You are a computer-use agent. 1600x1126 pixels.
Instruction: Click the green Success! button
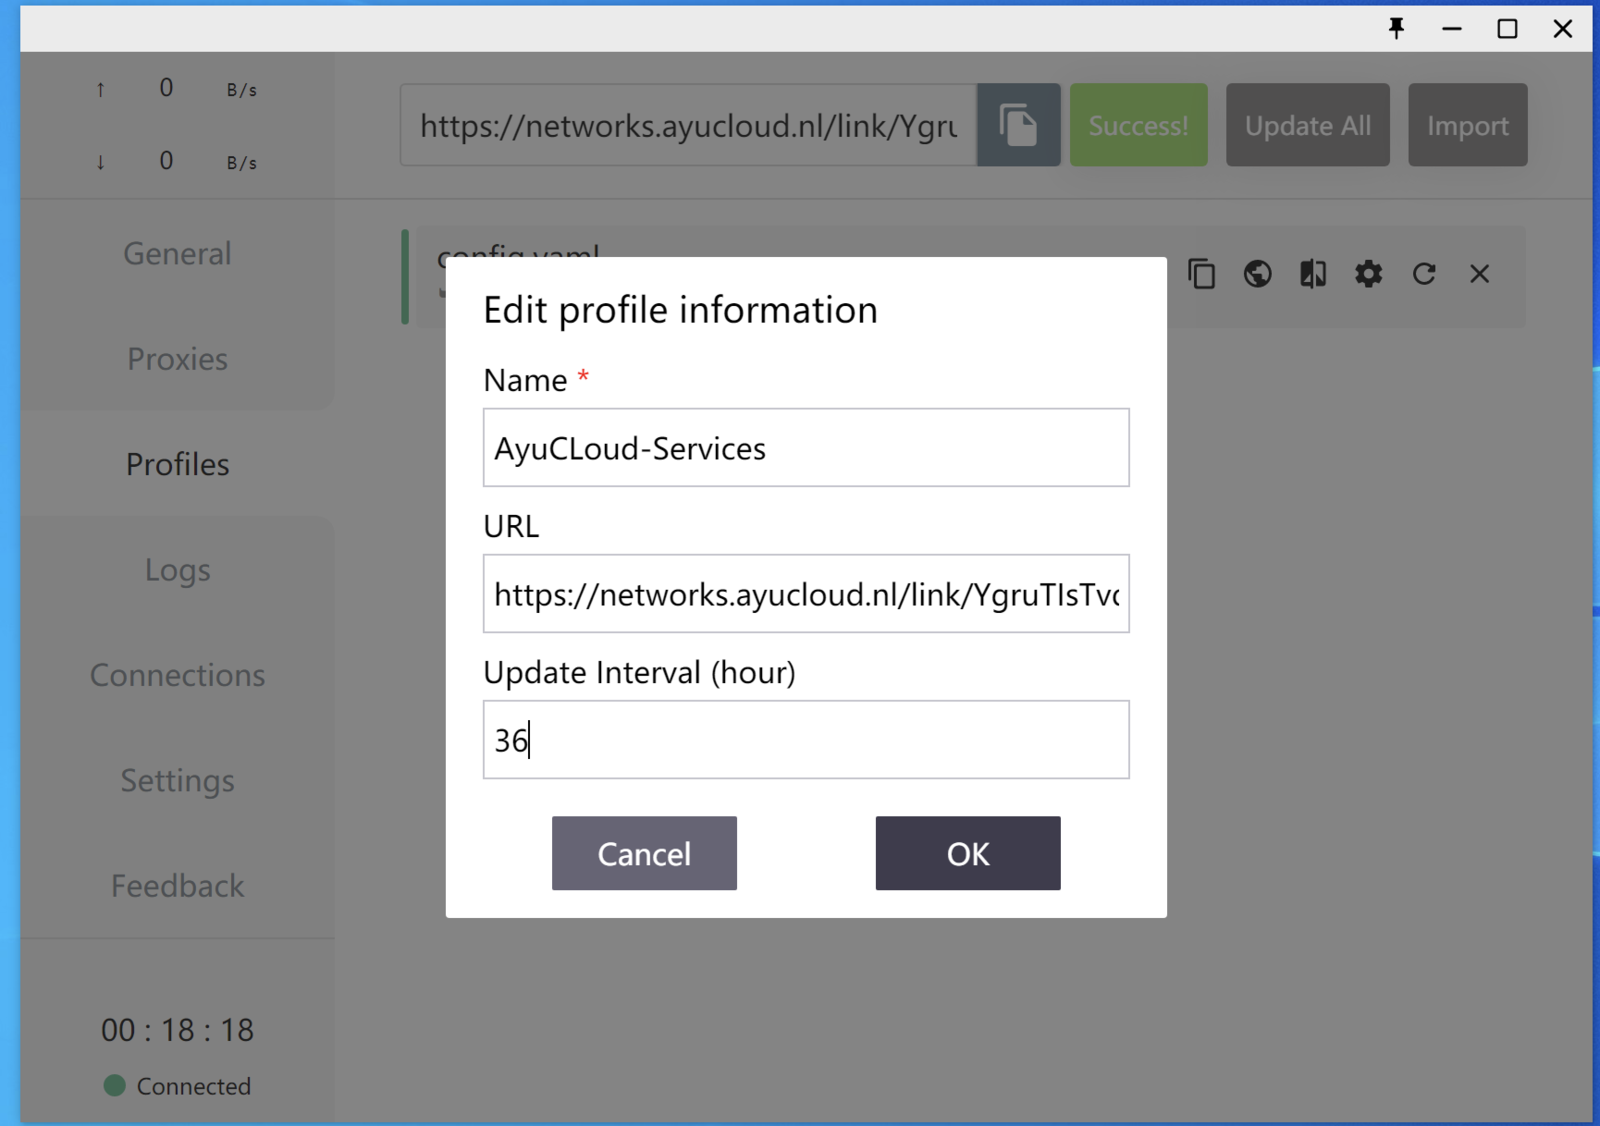click(x=1138, y=125)
